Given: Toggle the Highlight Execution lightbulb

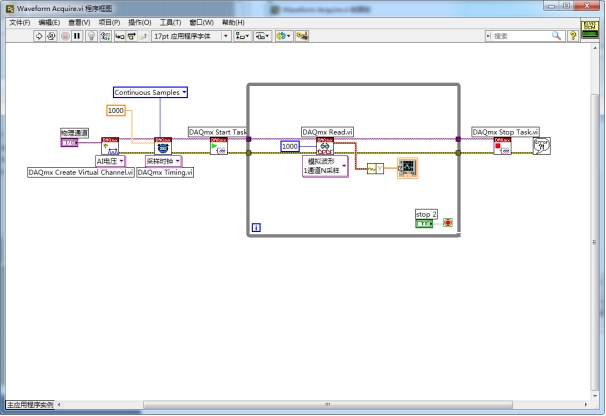Looking at the screenshot, I should (x=93, y=35).
